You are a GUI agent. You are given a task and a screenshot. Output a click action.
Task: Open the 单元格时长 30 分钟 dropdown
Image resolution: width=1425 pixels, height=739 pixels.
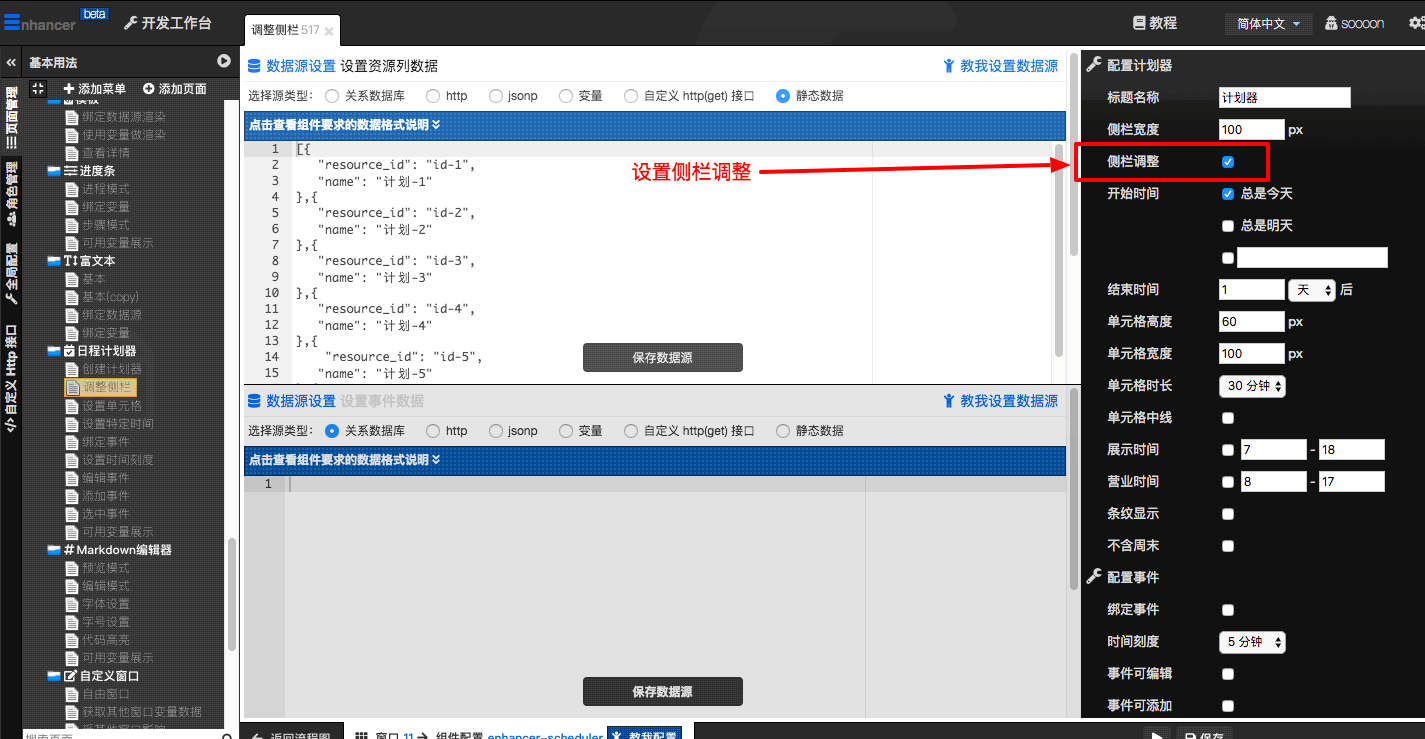coord(1252,386)
